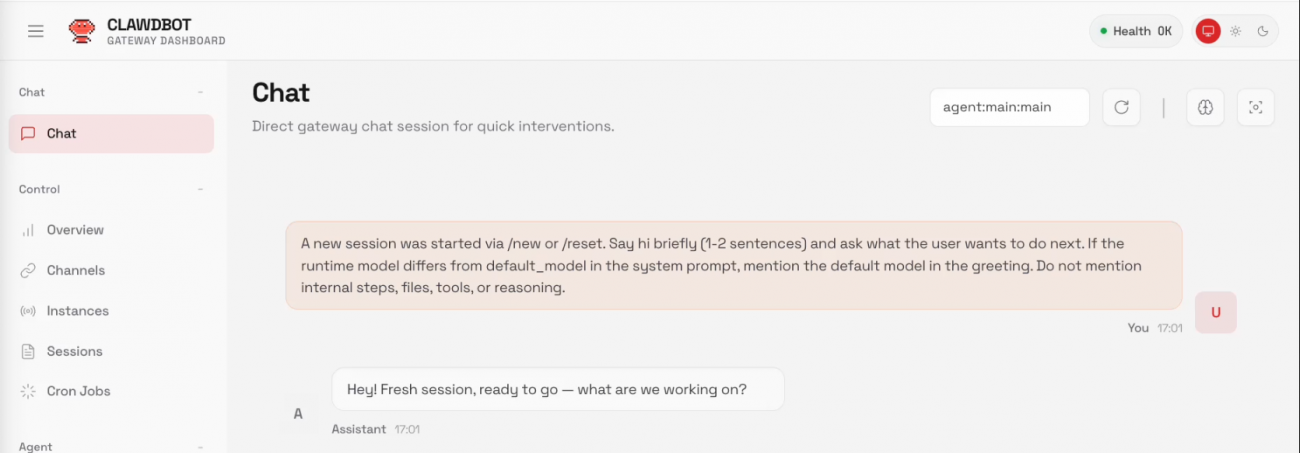The height and width of the screenshot is (453, 1300).
Task: Collapse the Control sidebar group
Action: click(x=200, y=189)
